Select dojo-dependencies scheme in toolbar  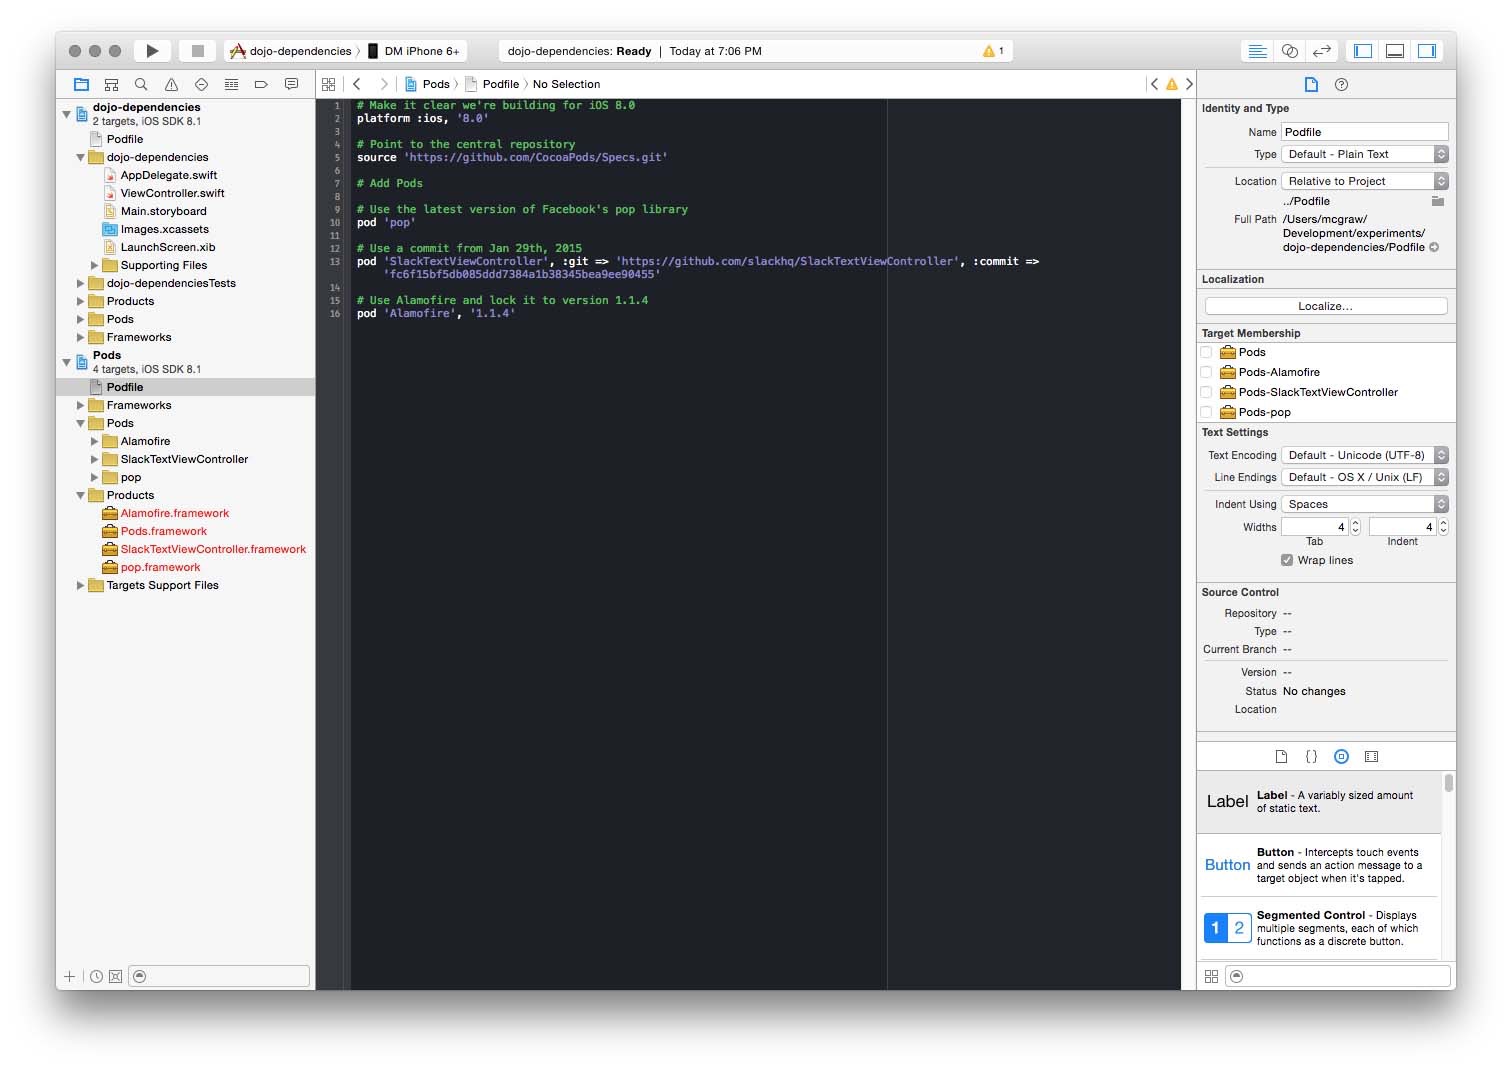click(292, 51)
